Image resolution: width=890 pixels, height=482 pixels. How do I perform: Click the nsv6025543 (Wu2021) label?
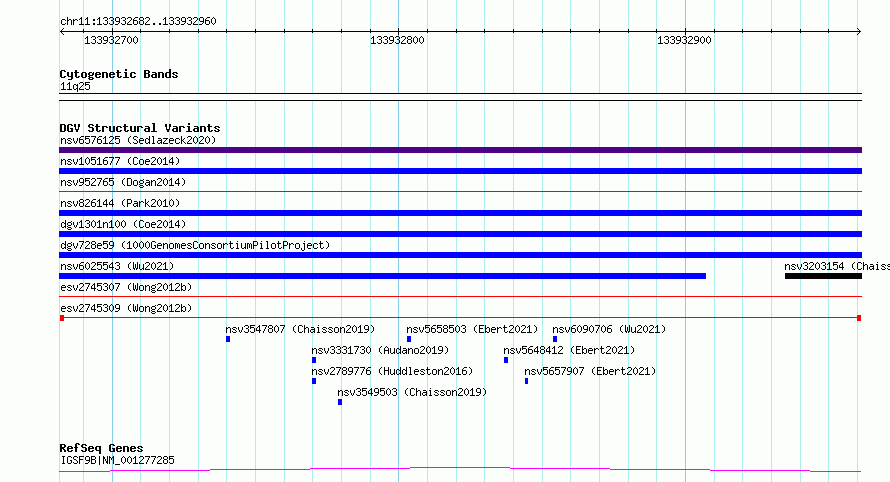(x=117, y=266)
